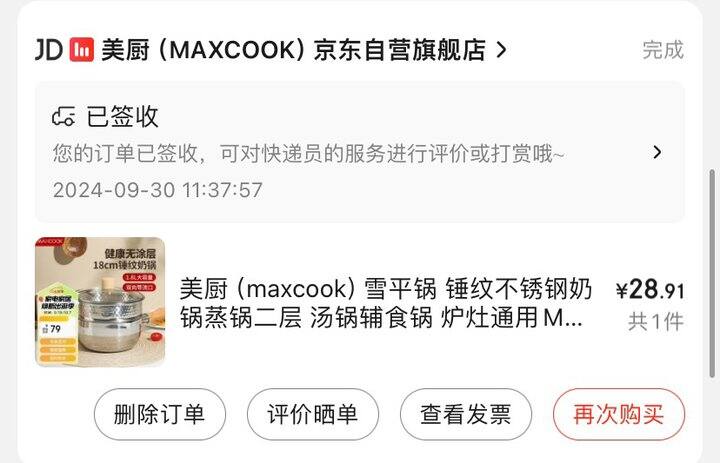Click the ¥28.91 price

click(650, 290)
